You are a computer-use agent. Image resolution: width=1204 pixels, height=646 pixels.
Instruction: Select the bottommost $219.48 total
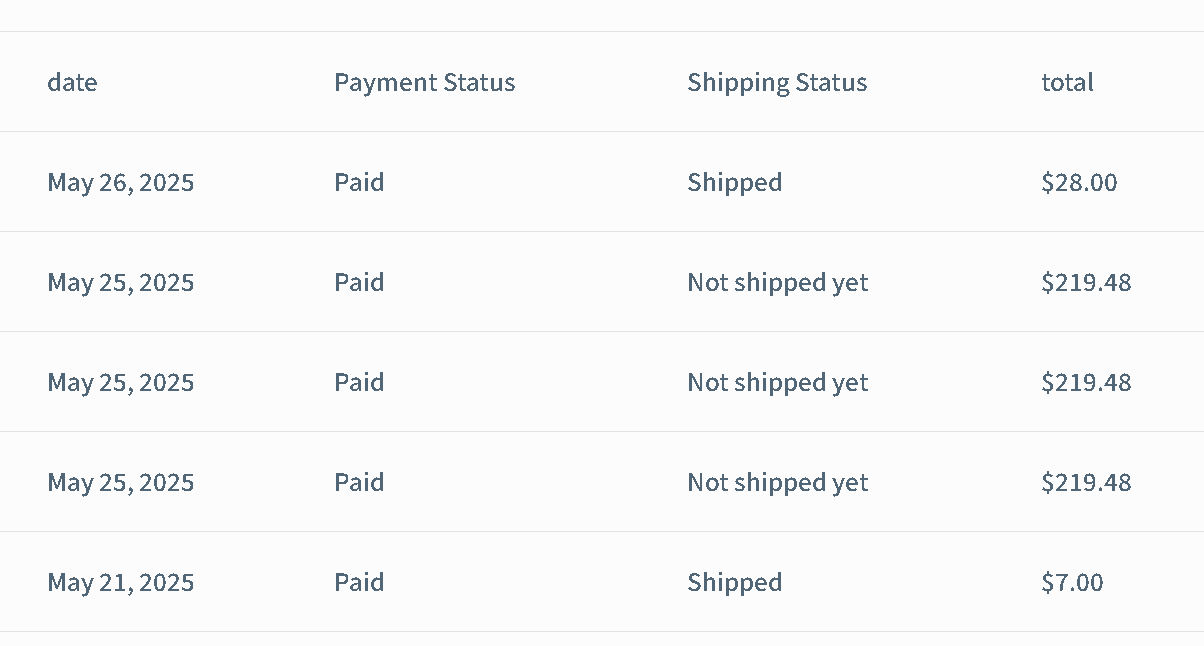tap(1086, 482)
